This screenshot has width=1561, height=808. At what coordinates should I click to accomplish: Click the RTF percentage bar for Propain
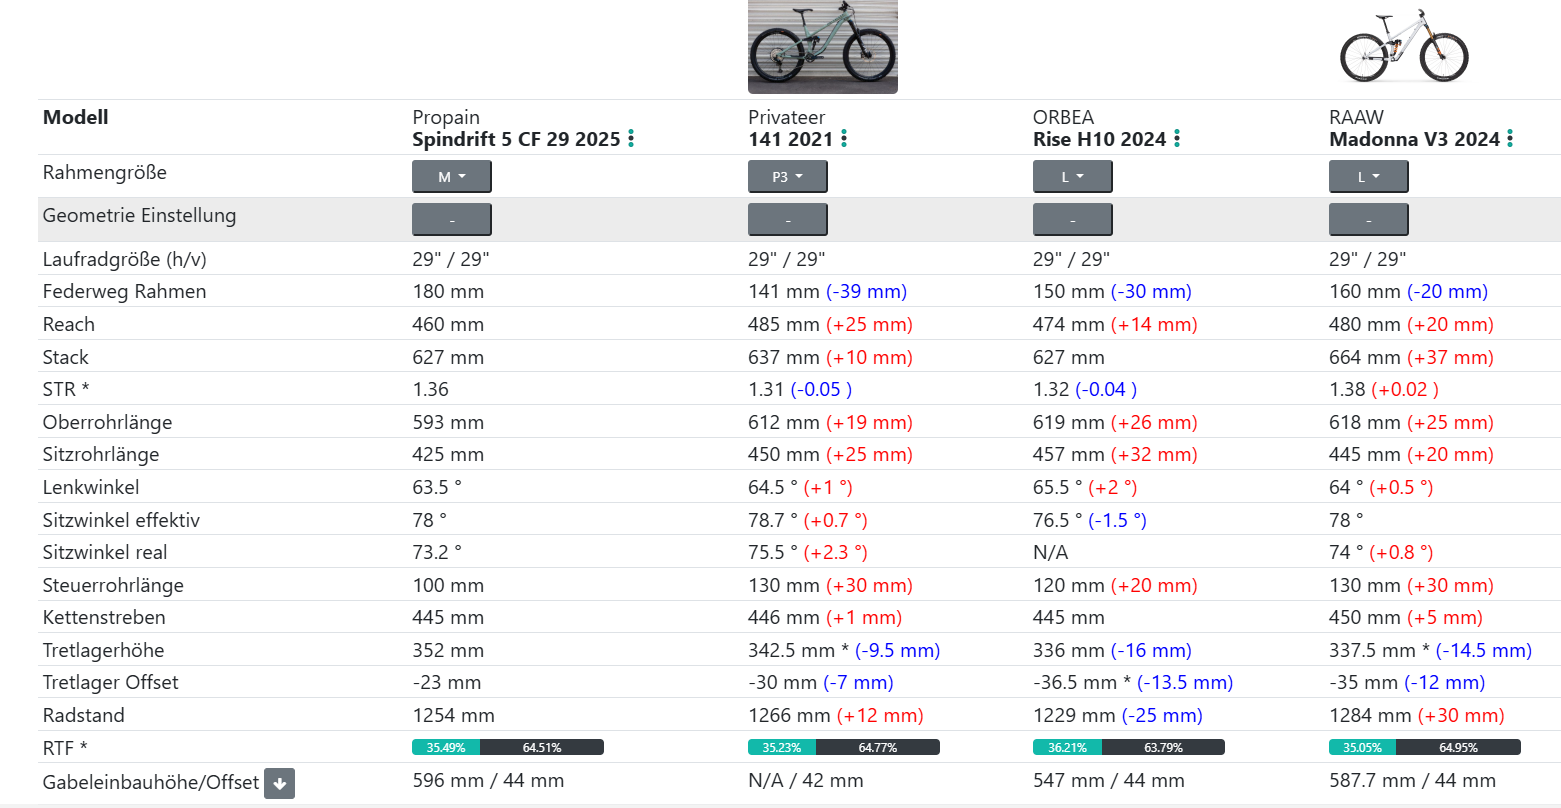tap(506, 747)
